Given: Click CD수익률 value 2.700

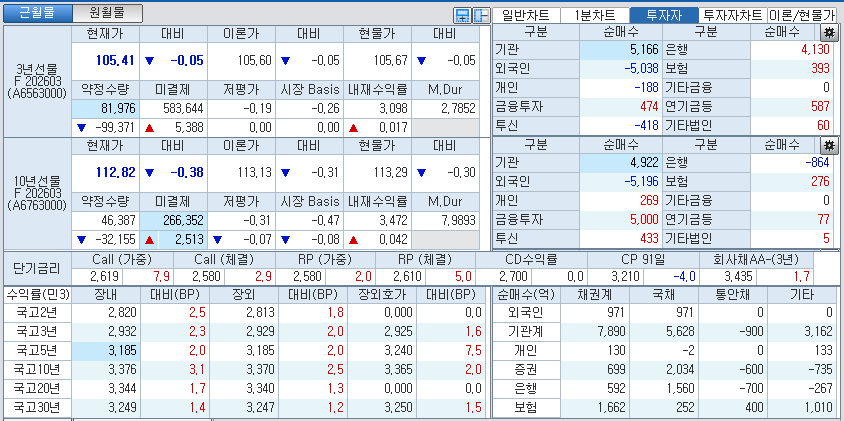Looking at the screenshot, I should click(505, 277).
